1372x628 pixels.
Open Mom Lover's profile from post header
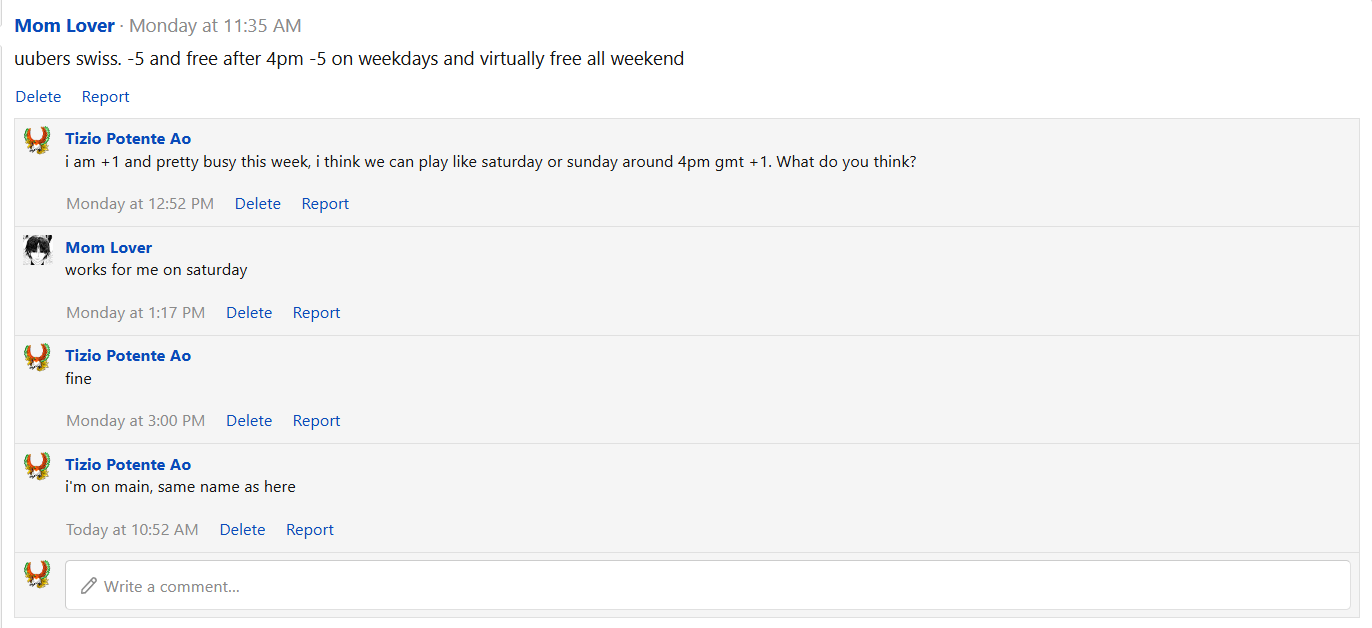pyautogui.click(x=64, y=26)
